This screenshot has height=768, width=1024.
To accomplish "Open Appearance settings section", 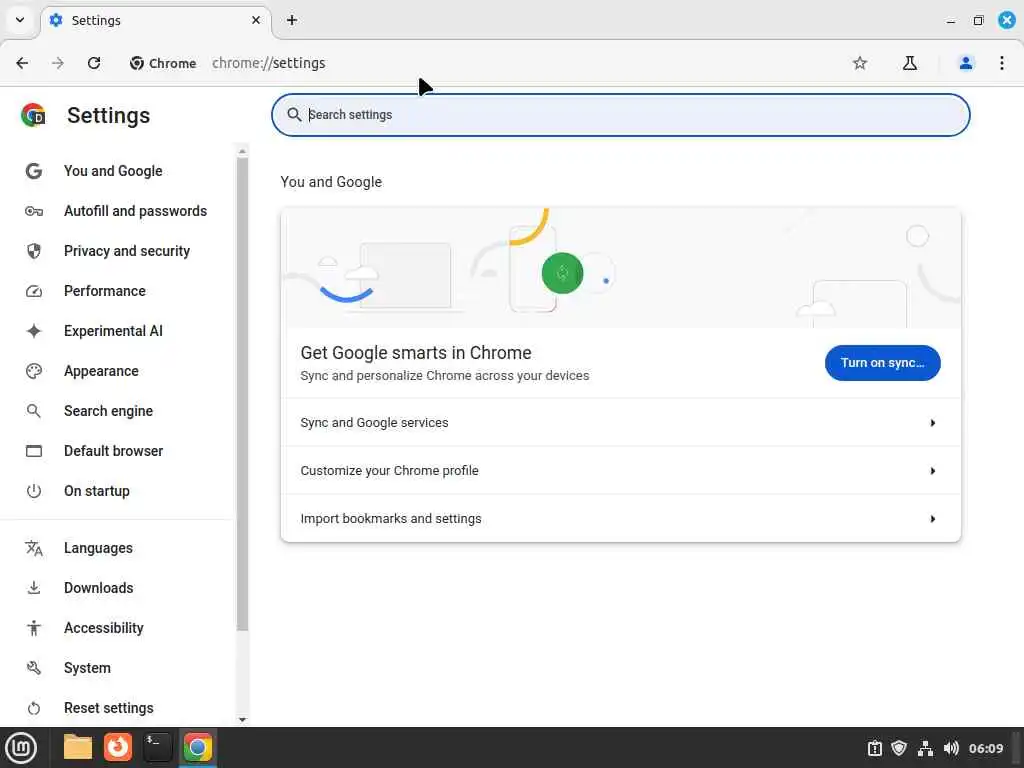I will click(x=101, y=371).
